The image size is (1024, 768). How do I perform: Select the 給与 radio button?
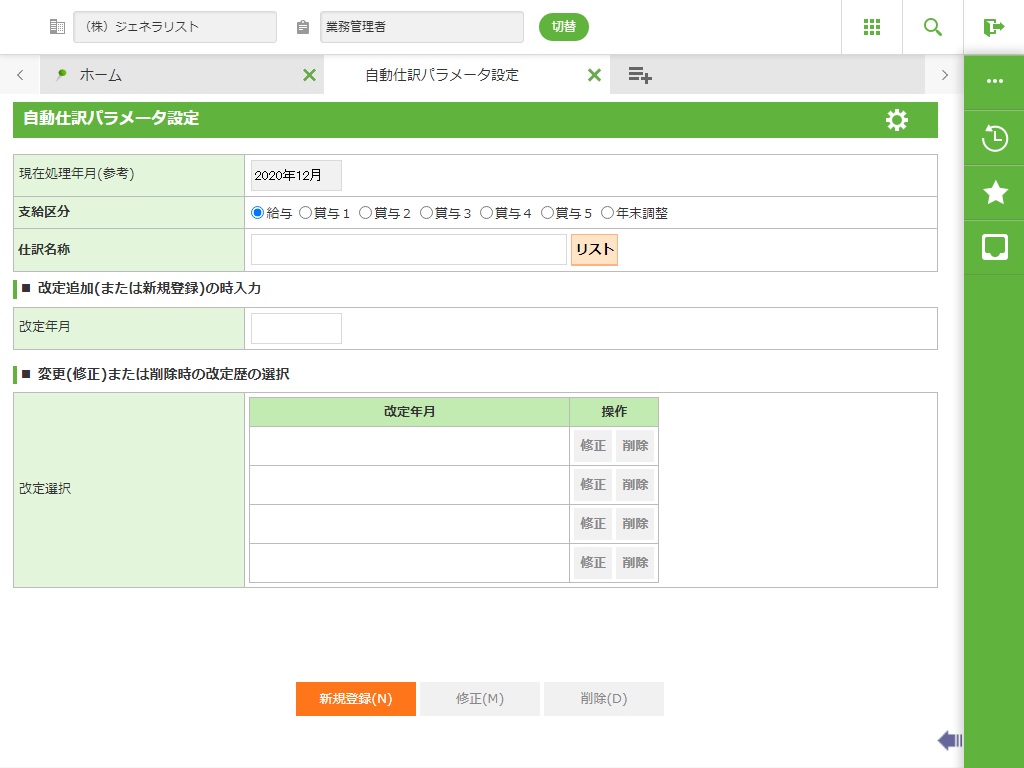(x=258, y=213)
